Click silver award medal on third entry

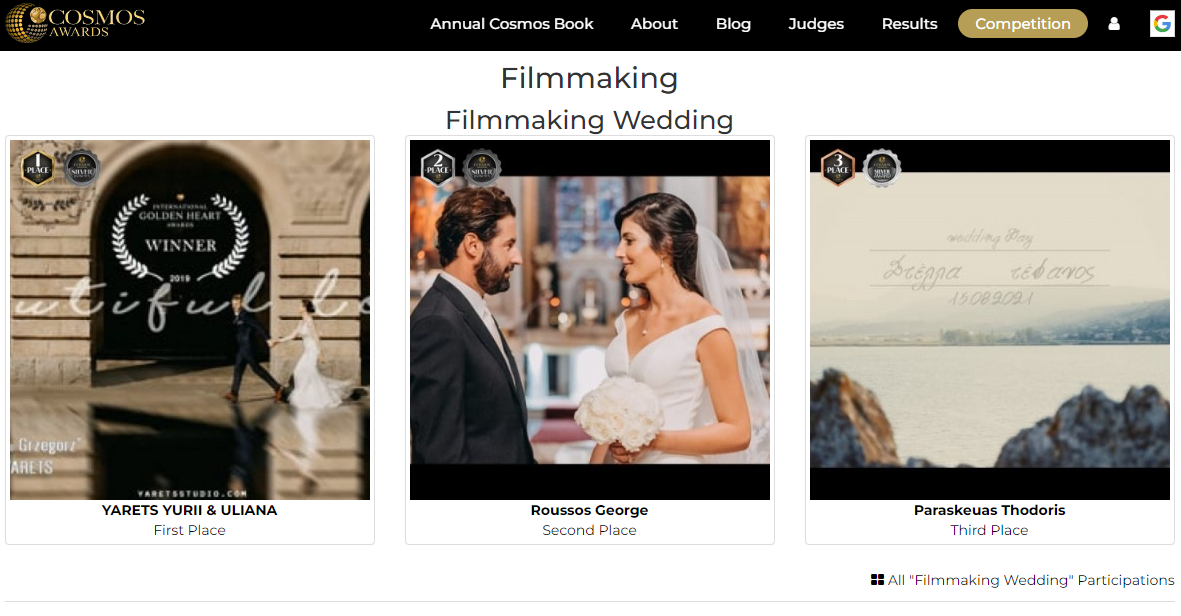tap(882, 168)
